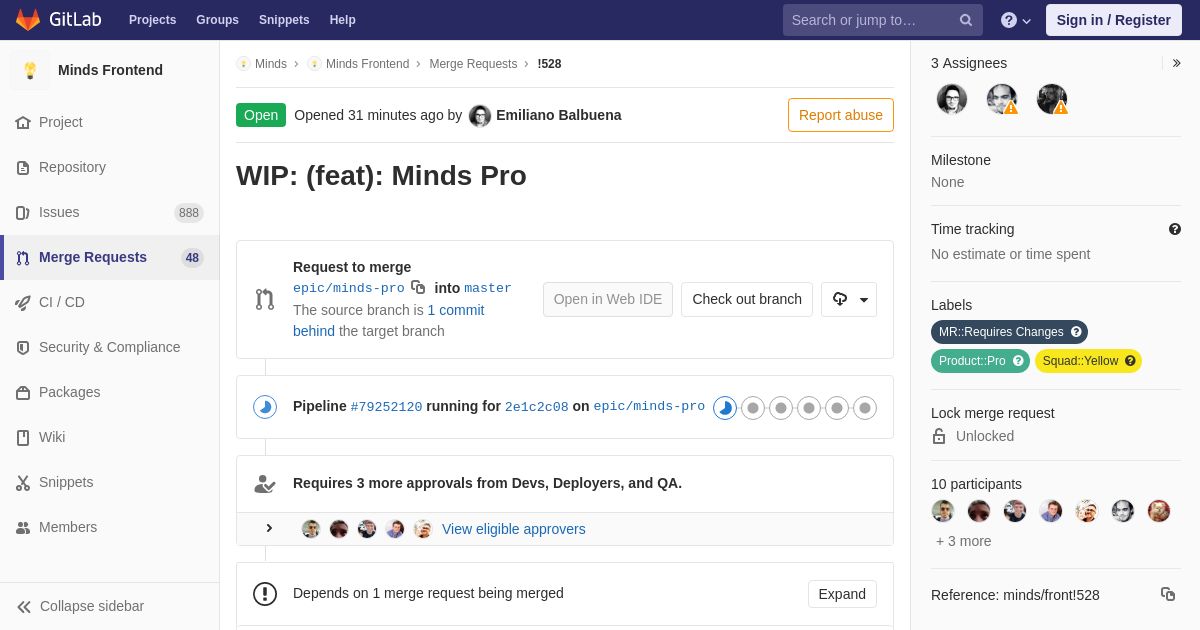Open the master target branch link
The height and width of the screenshot is (630, 1200).
(x=488, y=288)
